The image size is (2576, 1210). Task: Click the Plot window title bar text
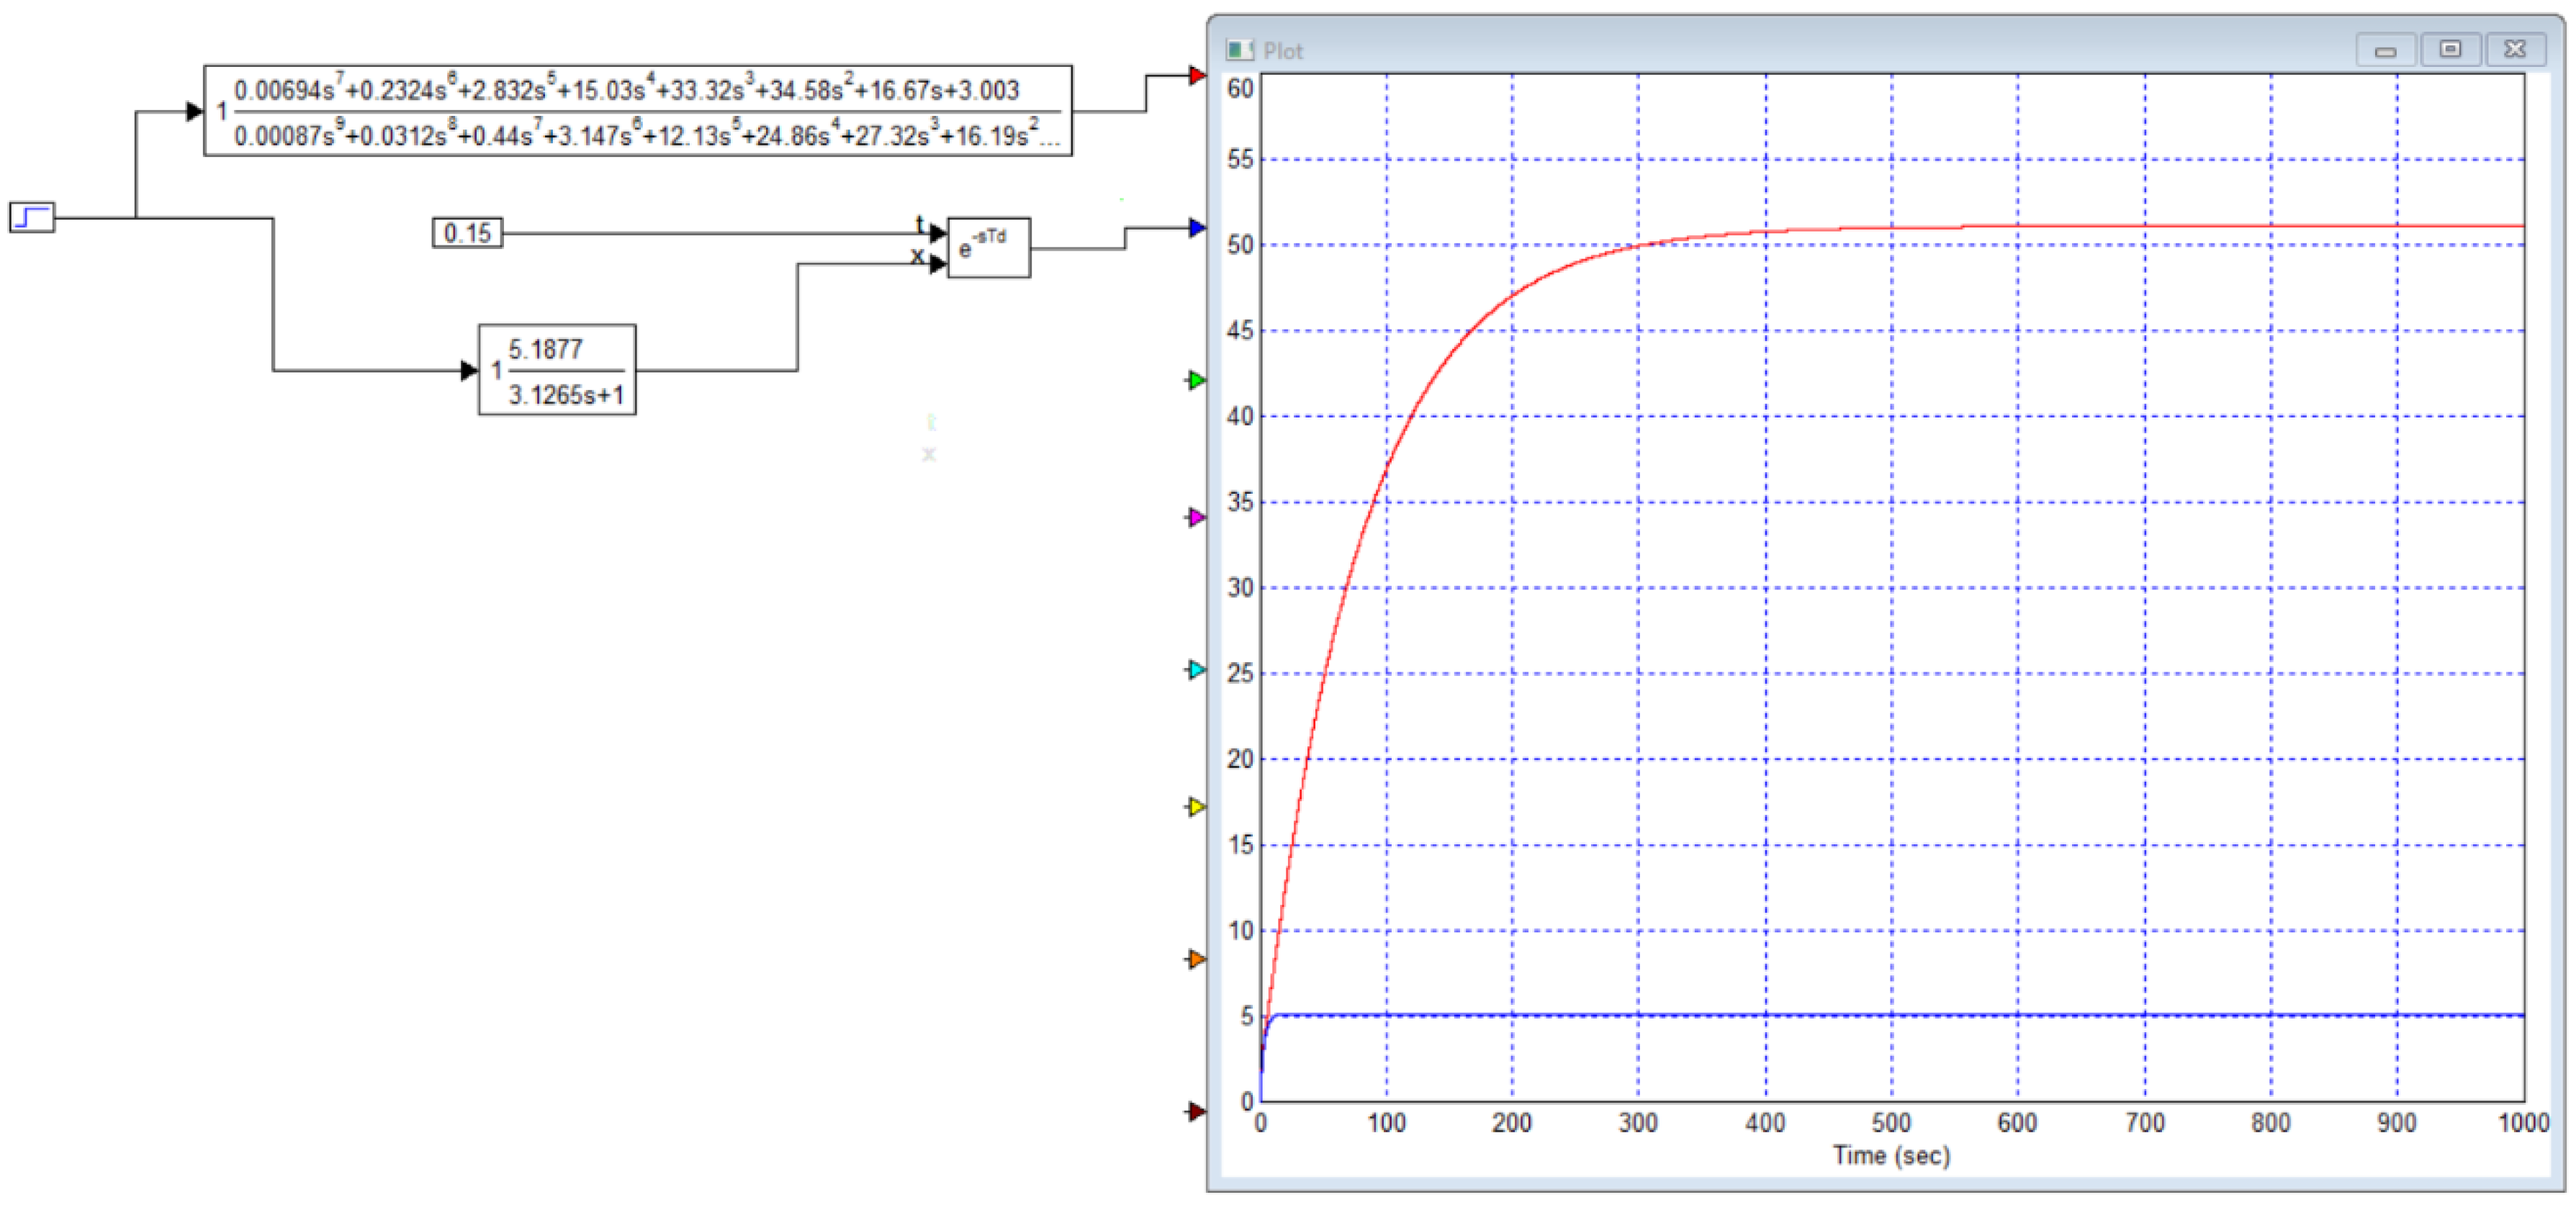(1283, 51)
